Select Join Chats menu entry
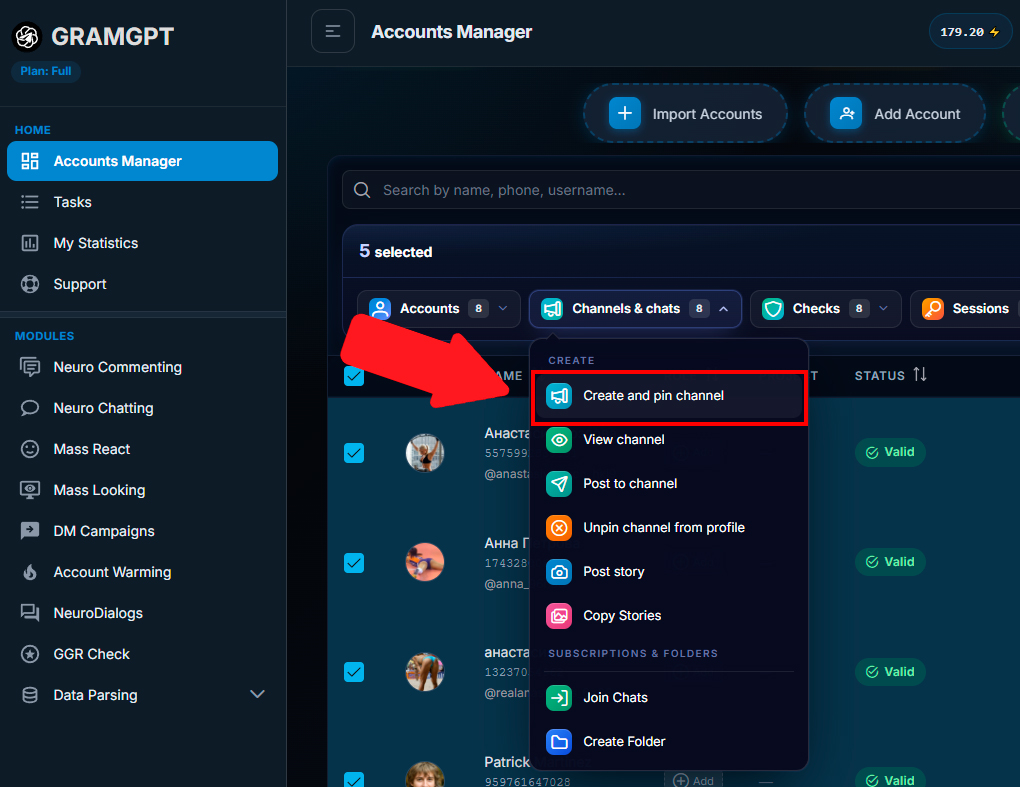Viewport: 1020px width, 787px height. (x=669, y=698)
